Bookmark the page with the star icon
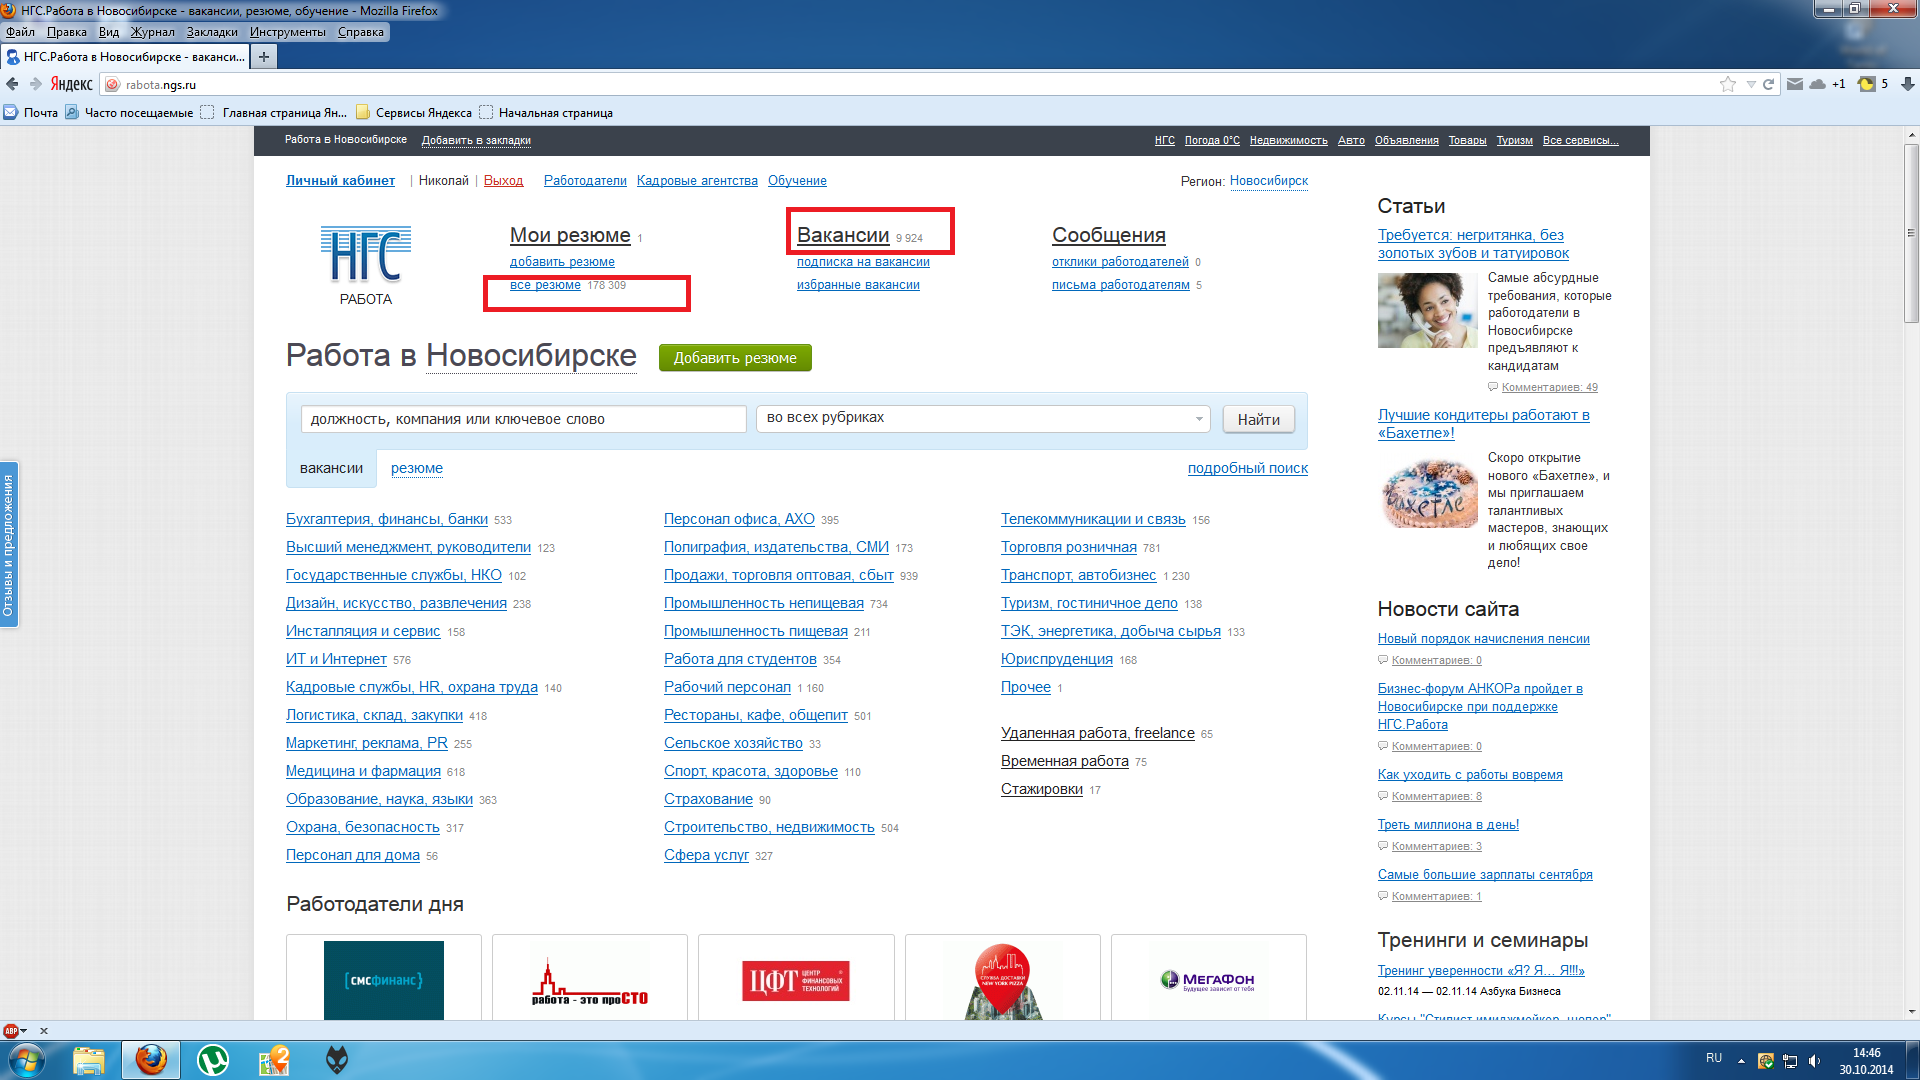This screenshot has height=1080, width=1920. pyautogui.click(x=1728, y=85)
